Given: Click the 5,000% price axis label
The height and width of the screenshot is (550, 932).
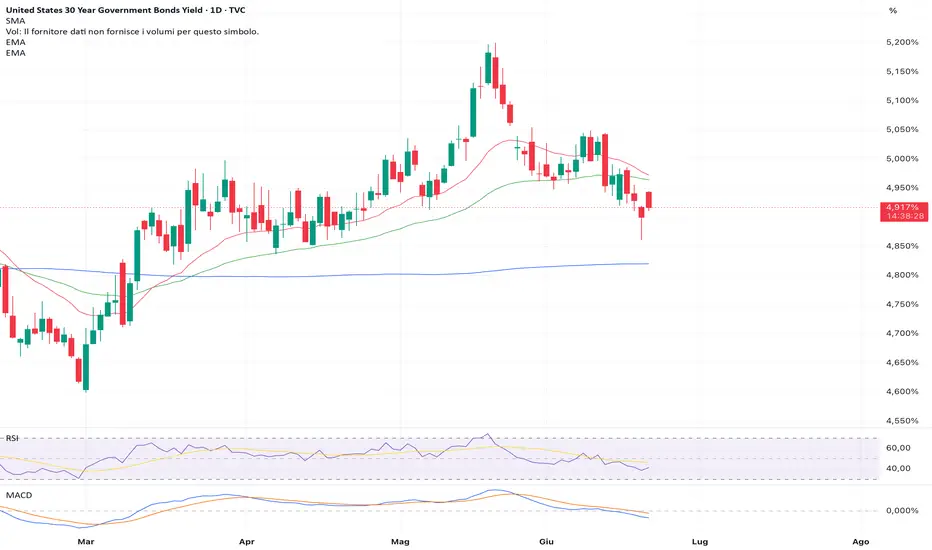Looking at the screenshot, I should pos(902,159).
